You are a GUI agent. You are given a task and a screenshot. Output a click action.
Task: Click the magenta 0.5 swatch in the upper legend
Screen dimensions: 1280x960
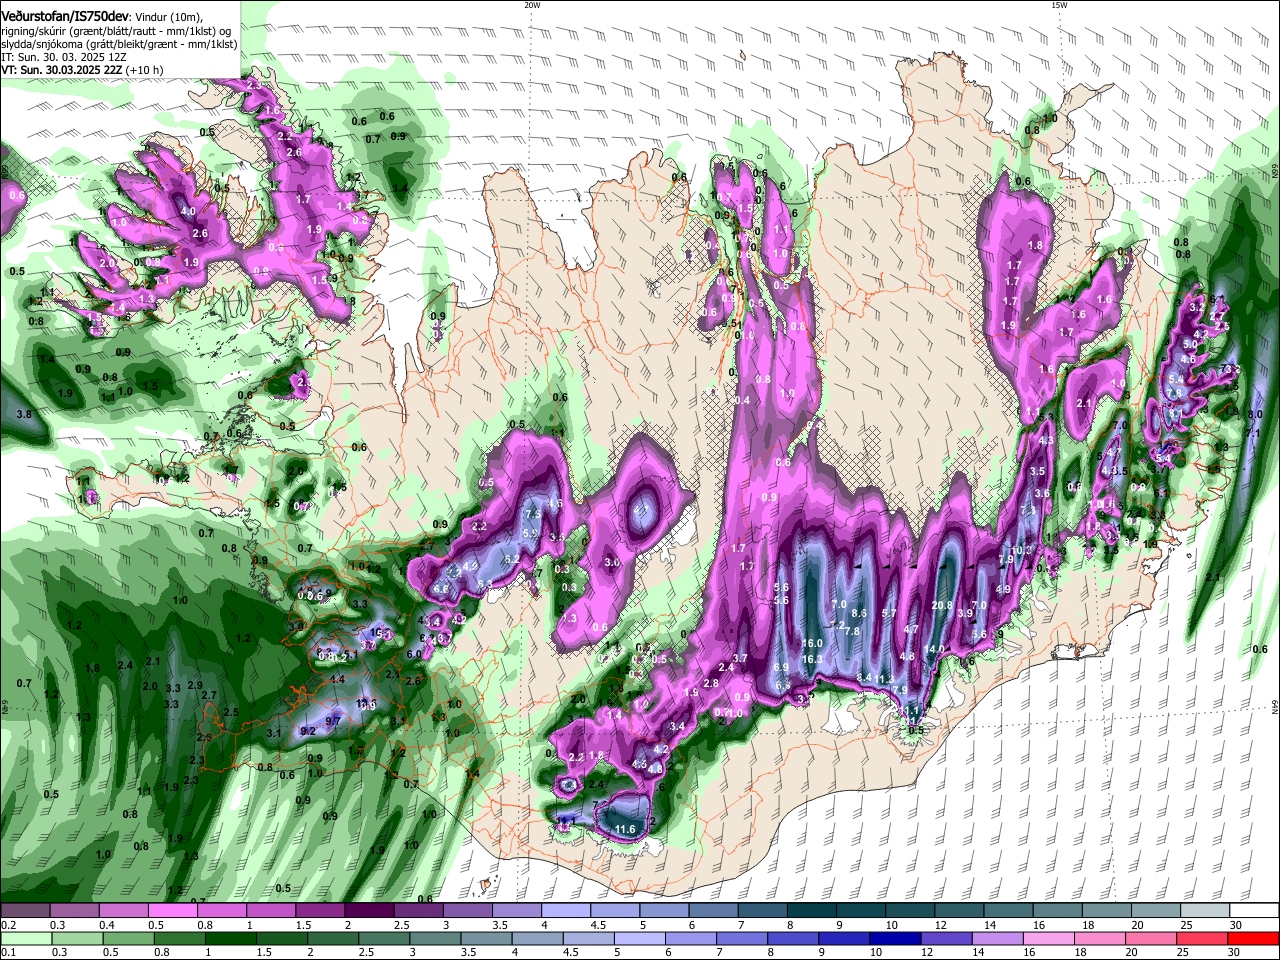(x=172, y=911)
